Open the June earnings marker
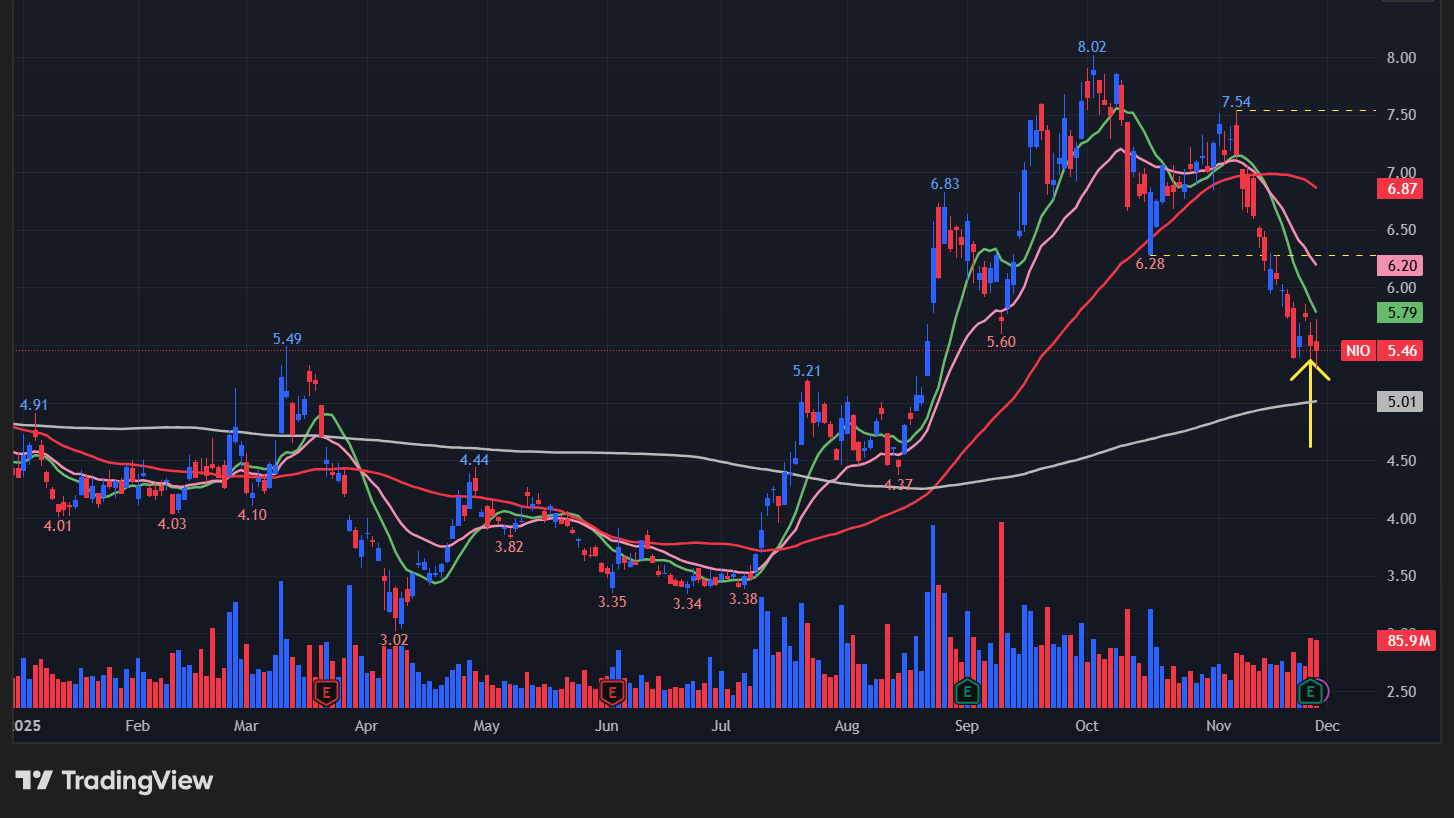The image size is (1454, 818). (x=612, y=691)
